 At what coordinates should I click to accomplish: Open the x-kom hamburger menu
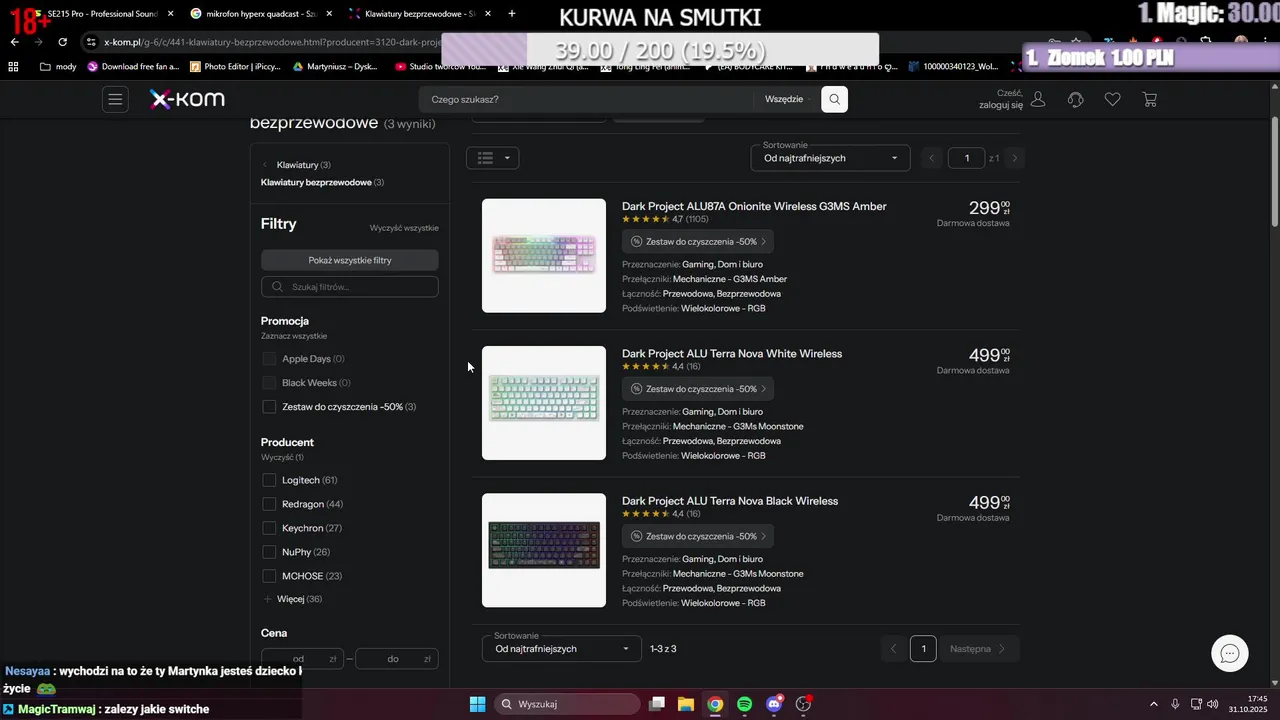coord(115,99)
